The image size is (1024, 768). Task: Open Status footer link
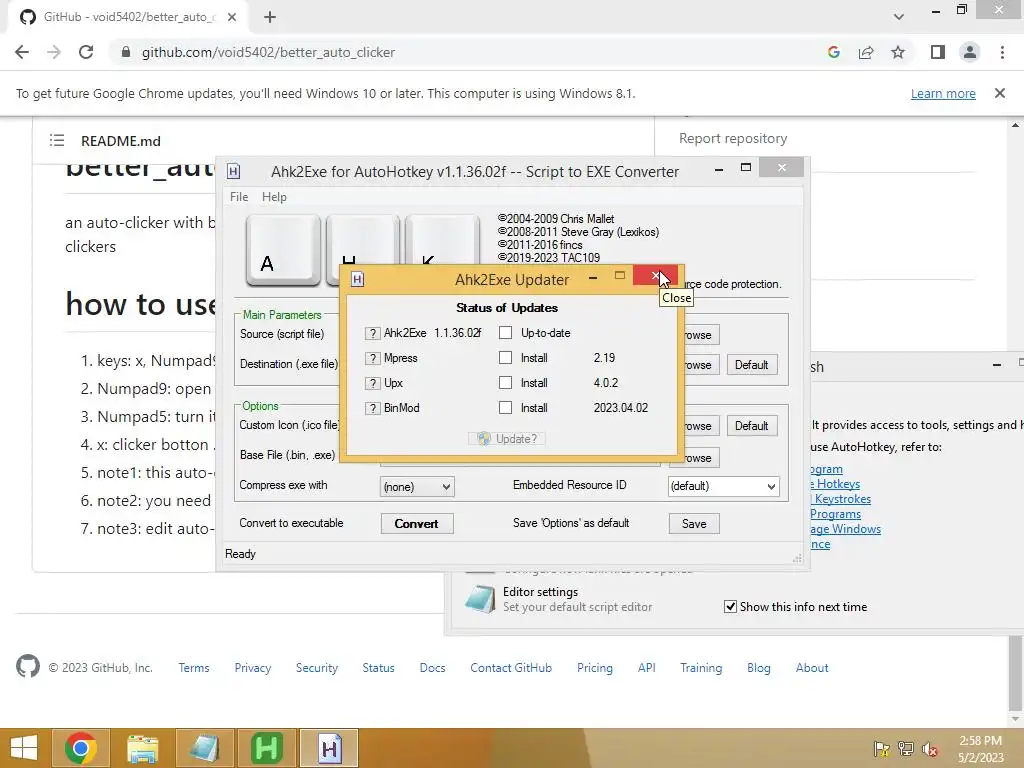point(379,667)
